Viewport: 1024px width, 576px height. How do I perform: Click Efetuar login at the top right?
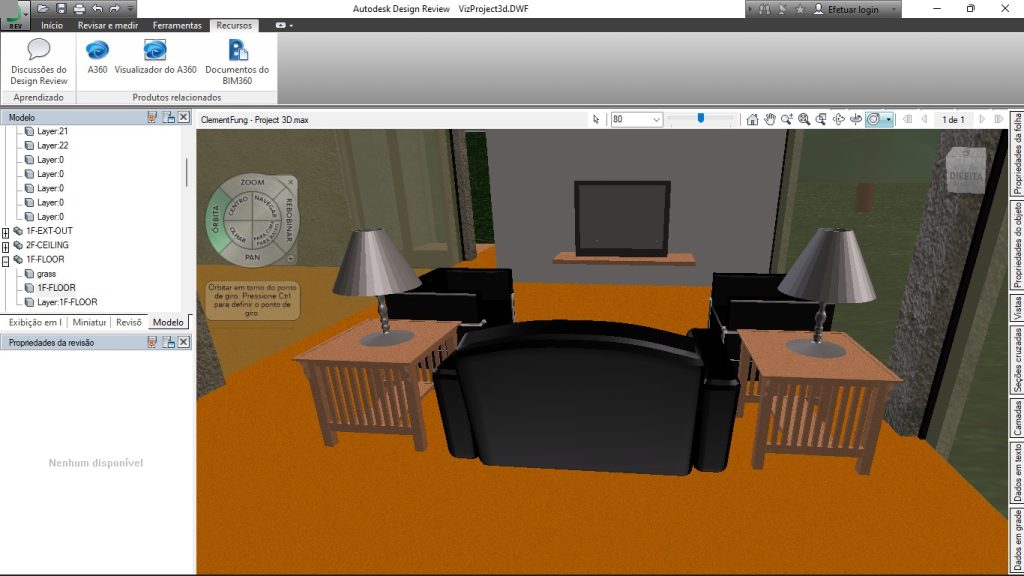click(855, 8)
